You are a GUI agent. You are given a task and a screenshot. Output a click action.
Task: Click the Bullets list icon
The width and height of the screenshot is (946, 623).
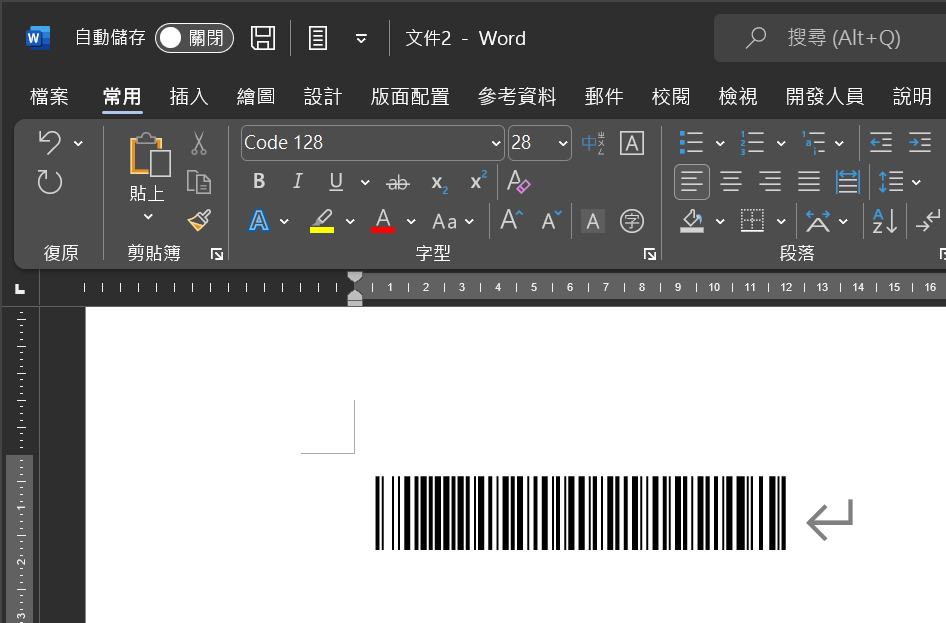coord(691,143)
